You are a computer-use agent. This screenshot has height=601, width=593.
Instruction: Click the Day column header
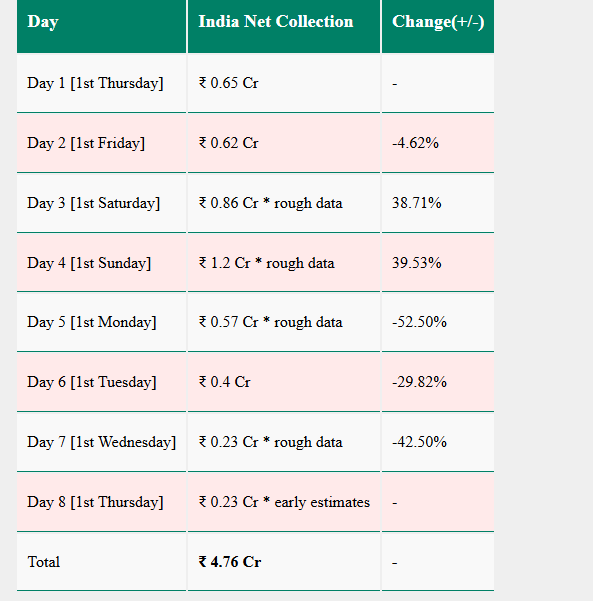tap(101, 26)
